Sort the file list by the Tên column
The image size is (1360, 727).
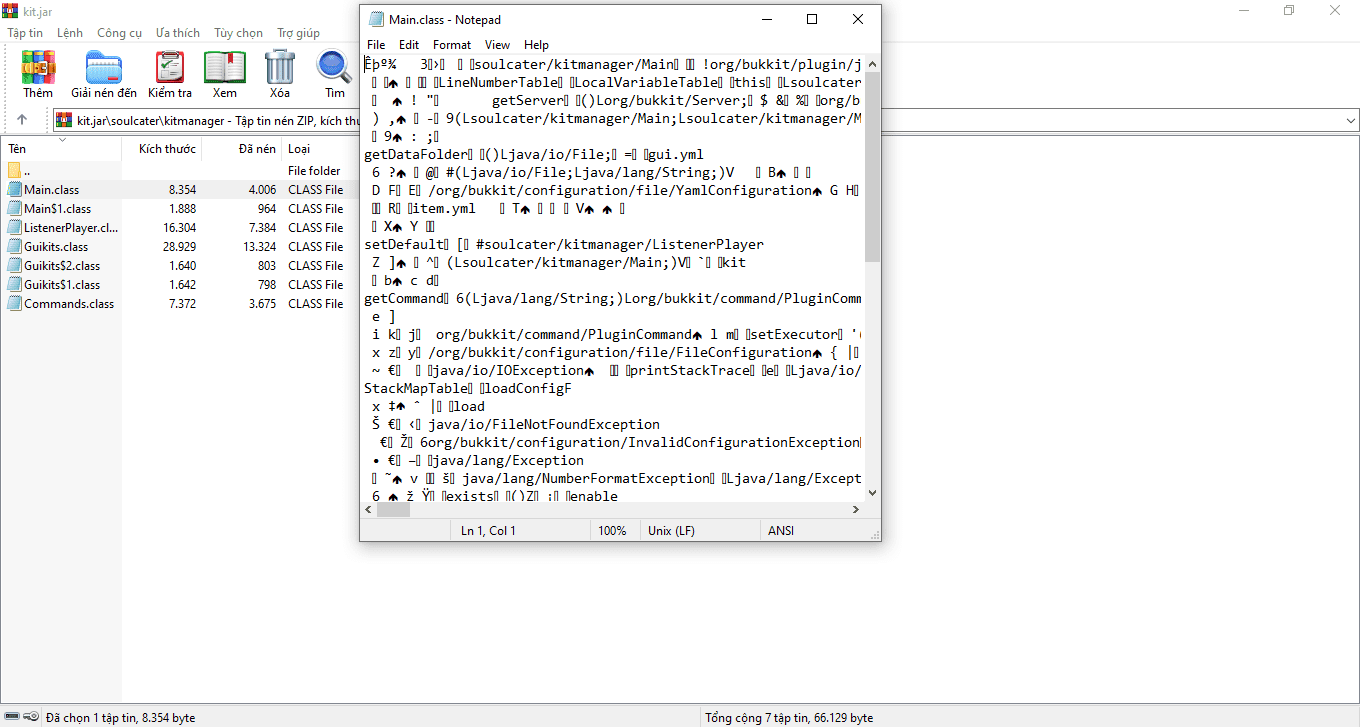(x=61, y=149)
